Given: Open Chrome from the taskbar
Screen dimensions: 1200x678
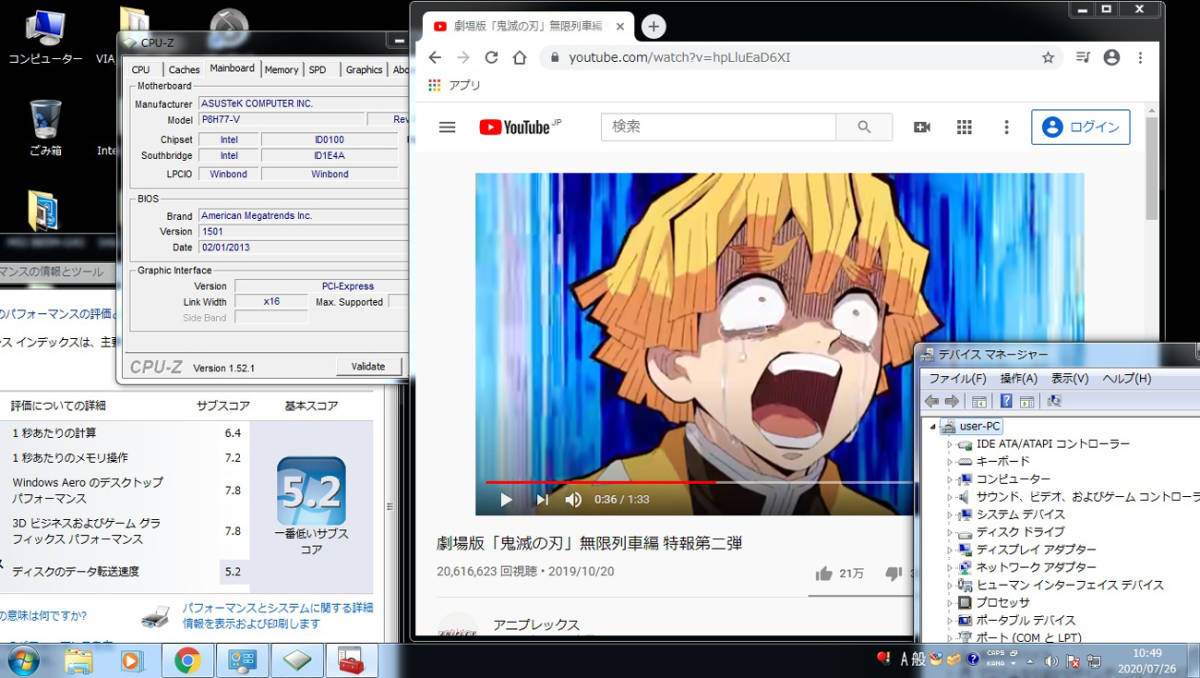Looking at the screenshot, I should [187, 660].
